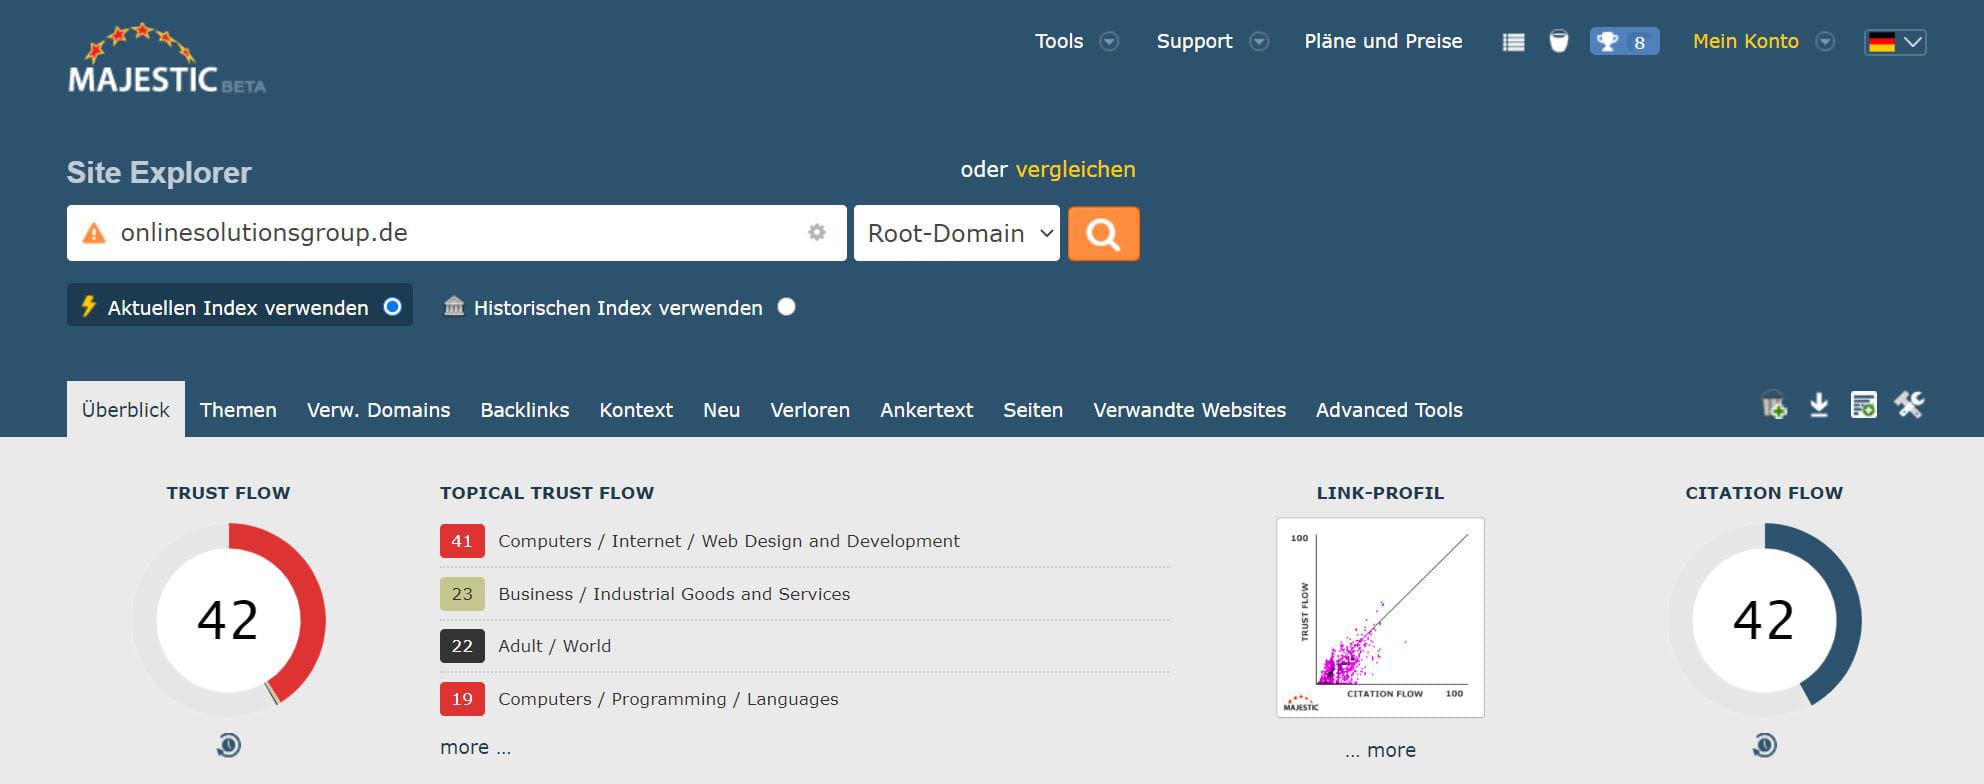
Task: Select Historischen Index verwenden radio
Action: (x=787, y=306)
